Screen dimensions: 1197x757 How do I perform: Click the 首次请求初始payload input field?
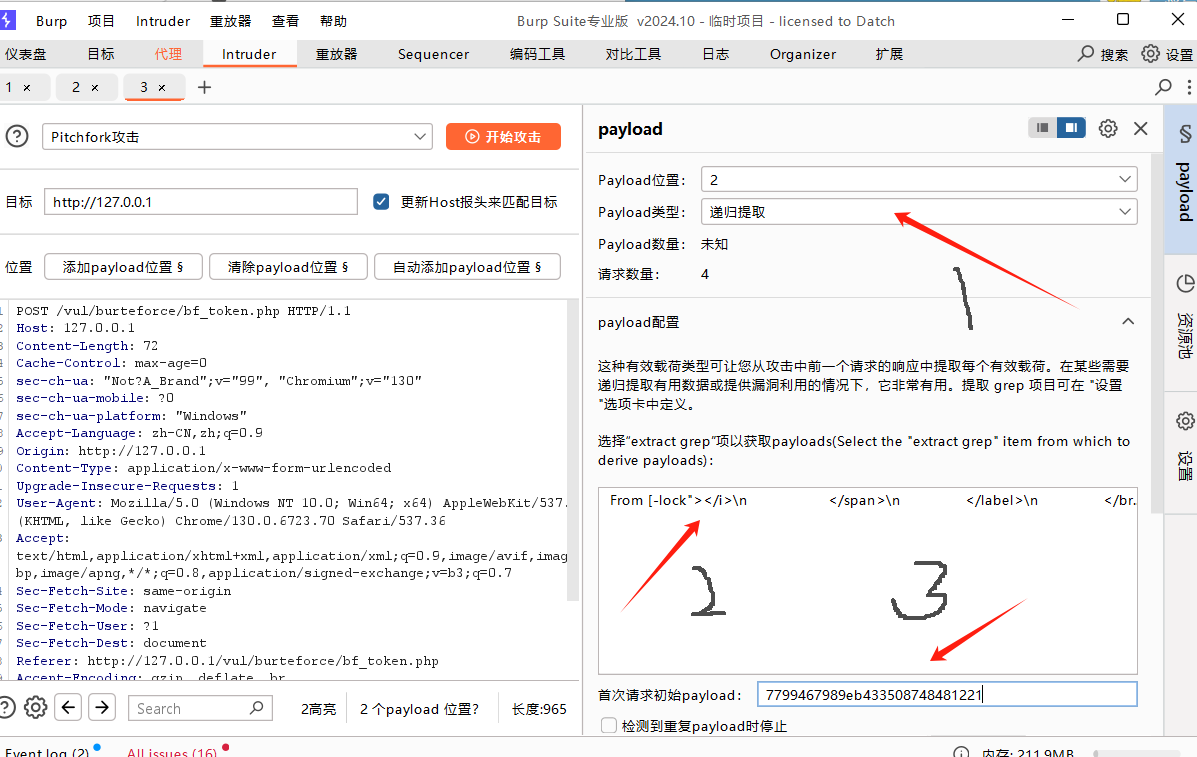(x=947, y=694)
